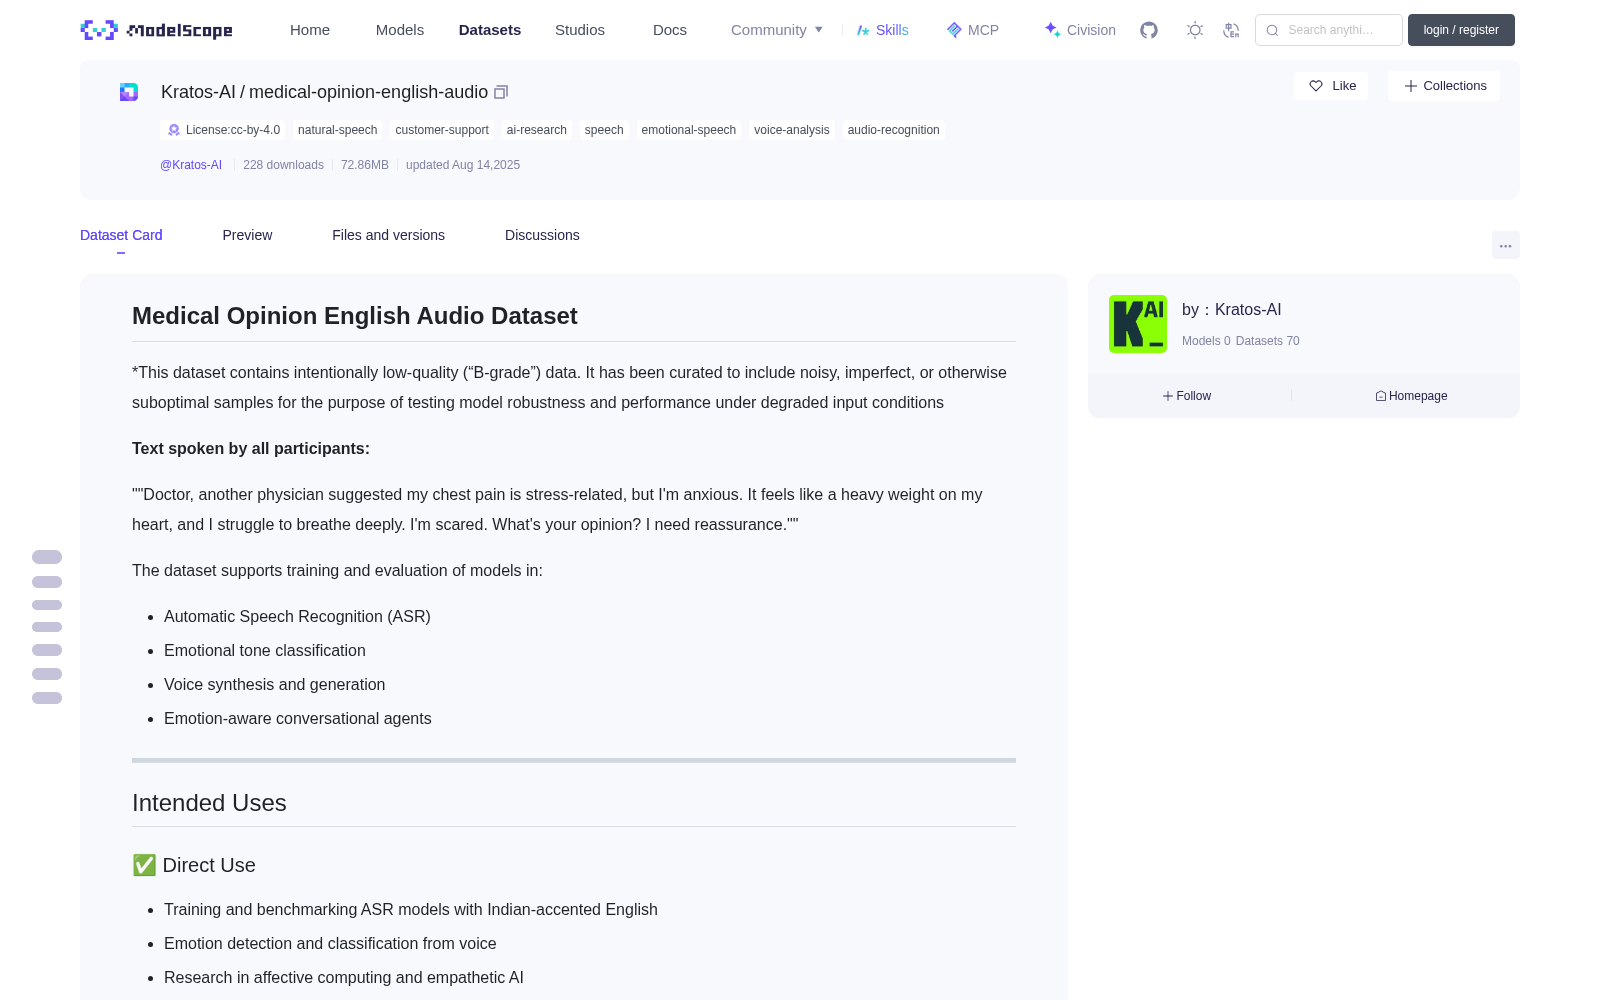Copy dataset name with the copy icon
Screen dimensions: 1600x1000
click(501, 92)
